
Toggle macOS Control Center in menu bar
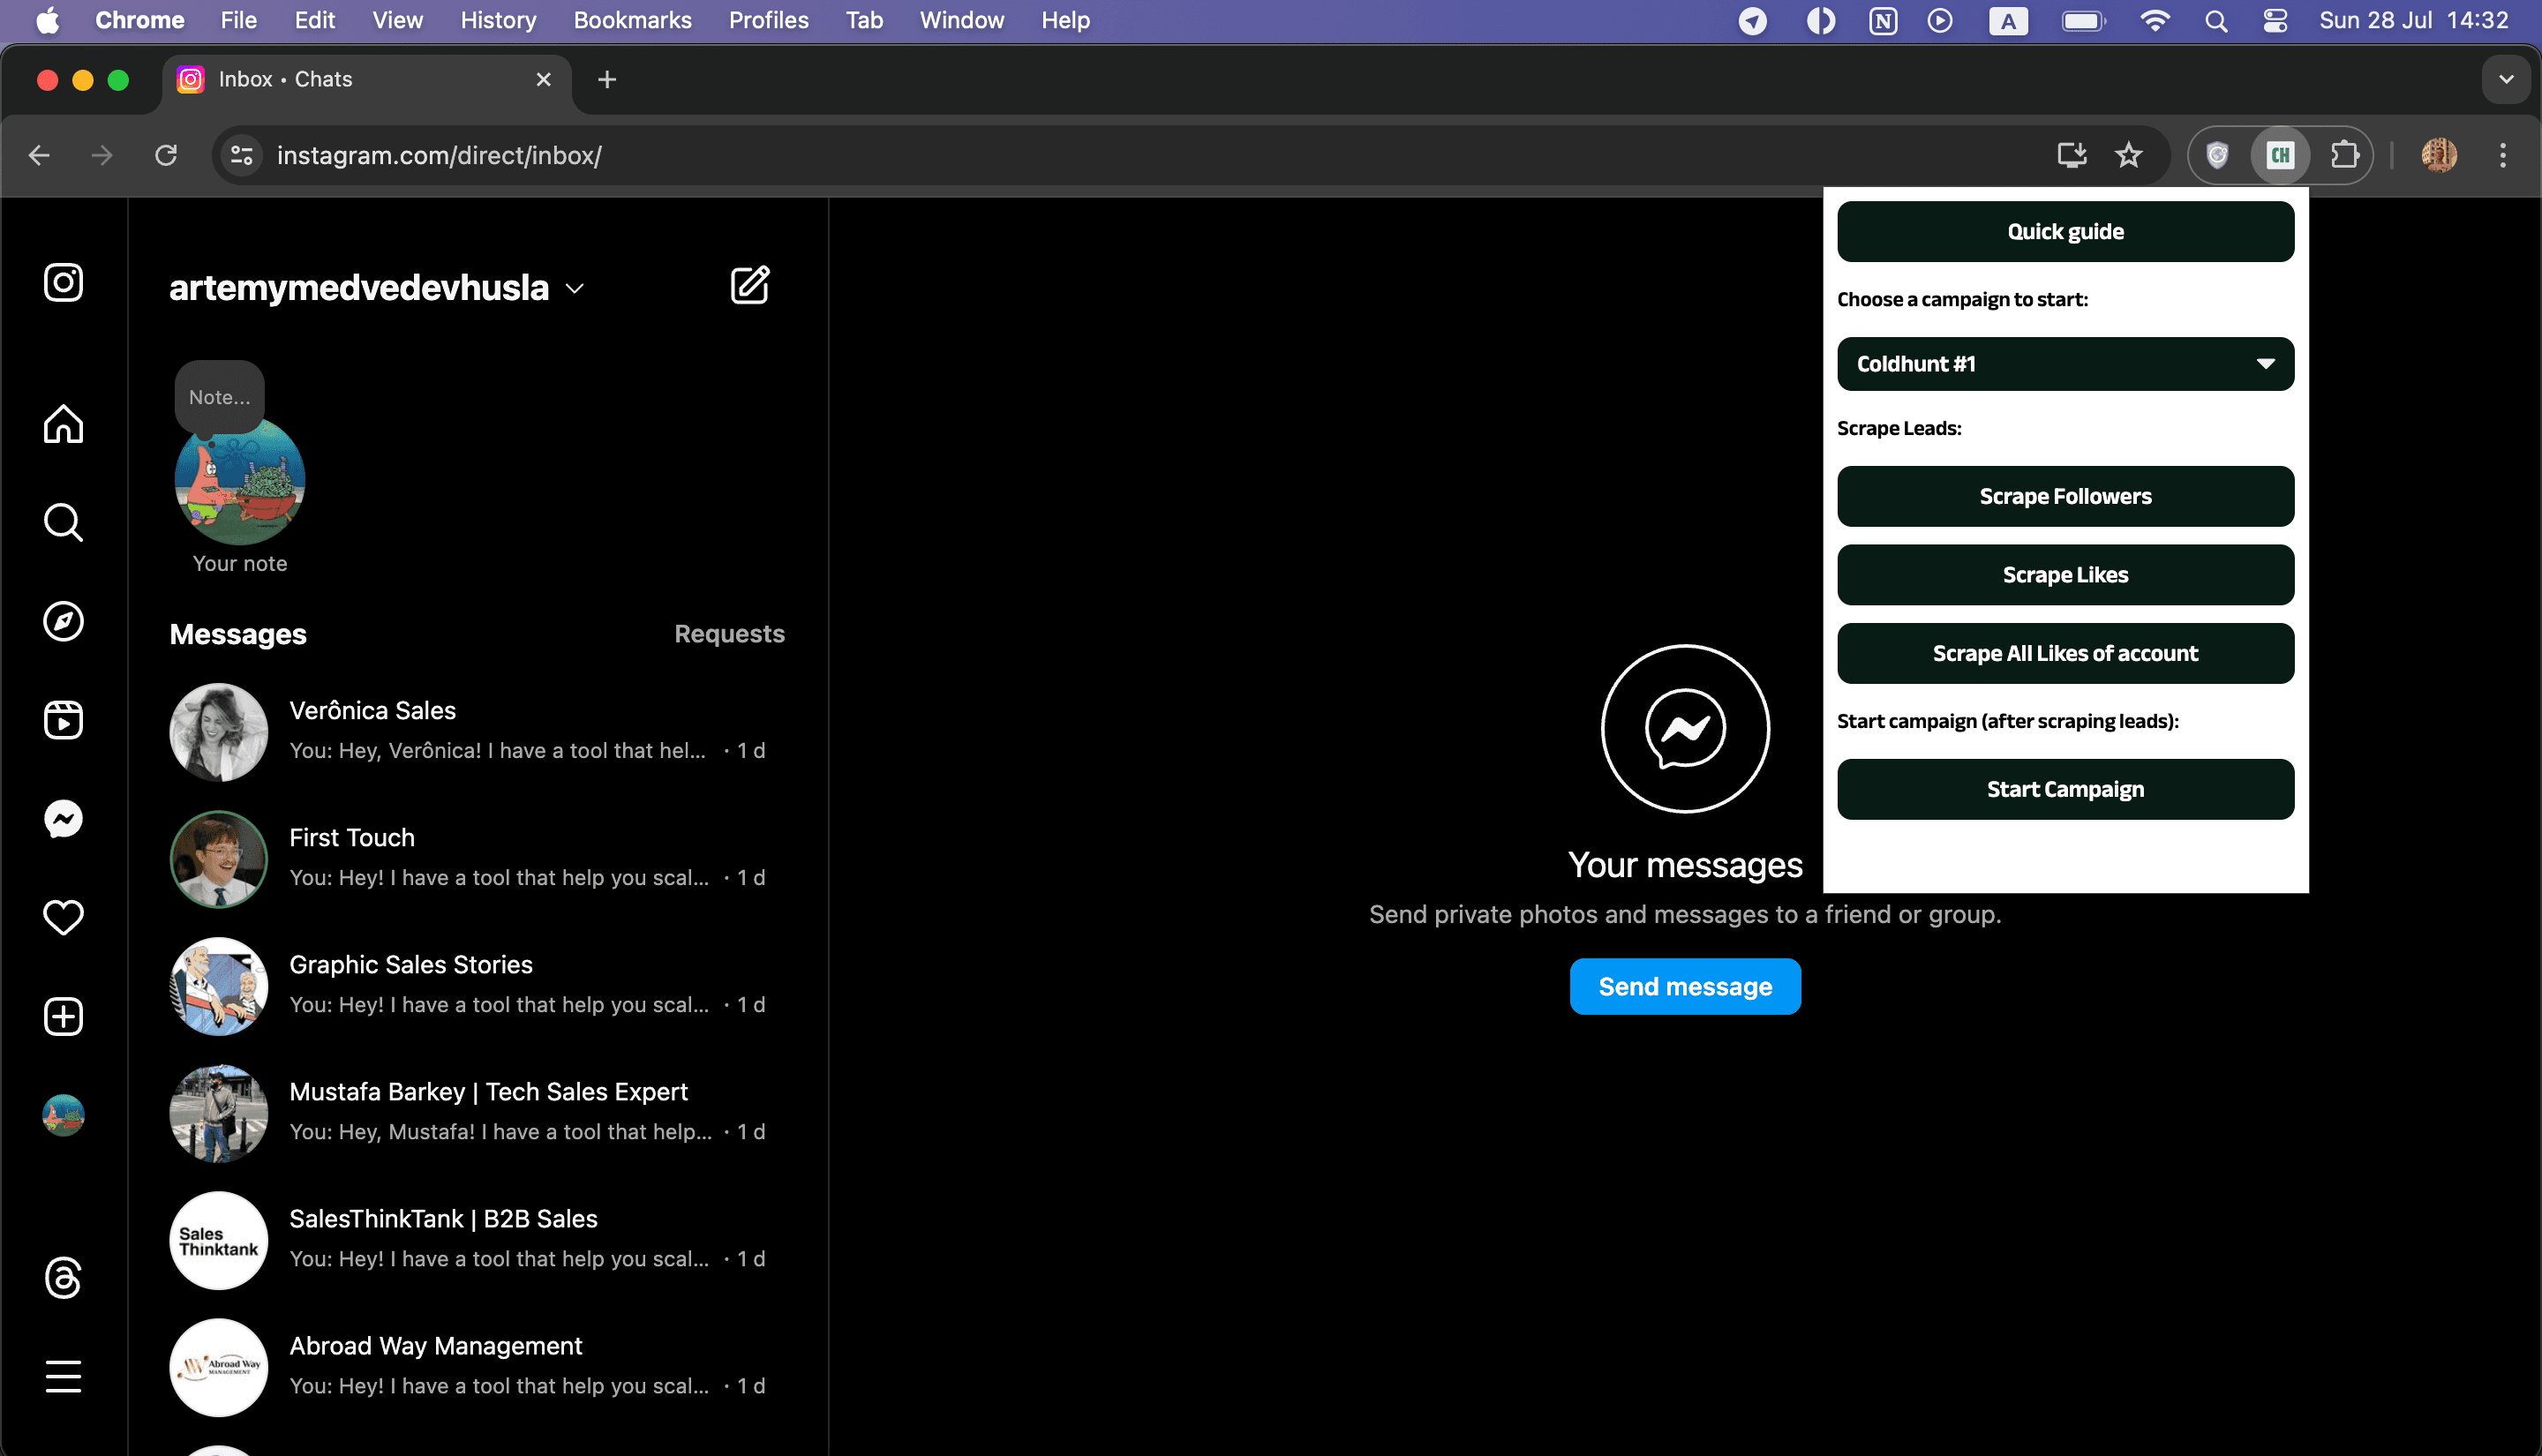[2275, 20]
